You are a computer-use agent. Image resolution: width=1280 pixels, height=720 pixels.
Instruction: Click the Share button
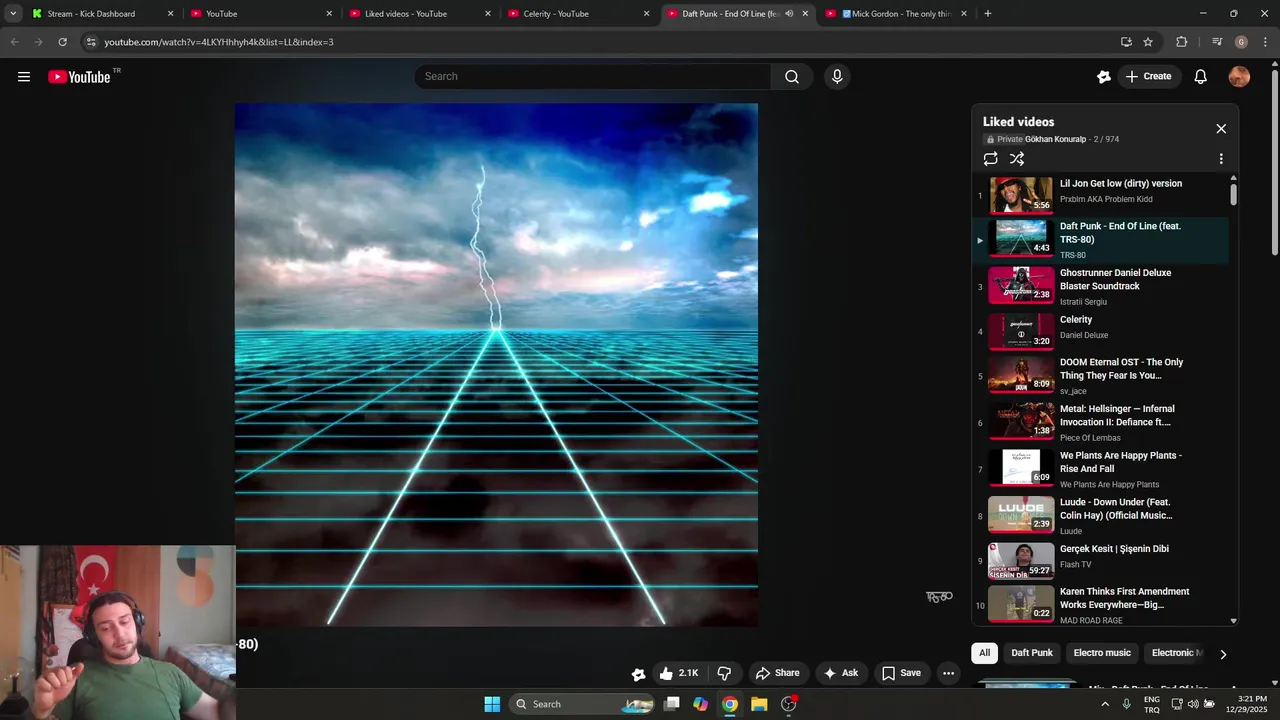(777, 673)
